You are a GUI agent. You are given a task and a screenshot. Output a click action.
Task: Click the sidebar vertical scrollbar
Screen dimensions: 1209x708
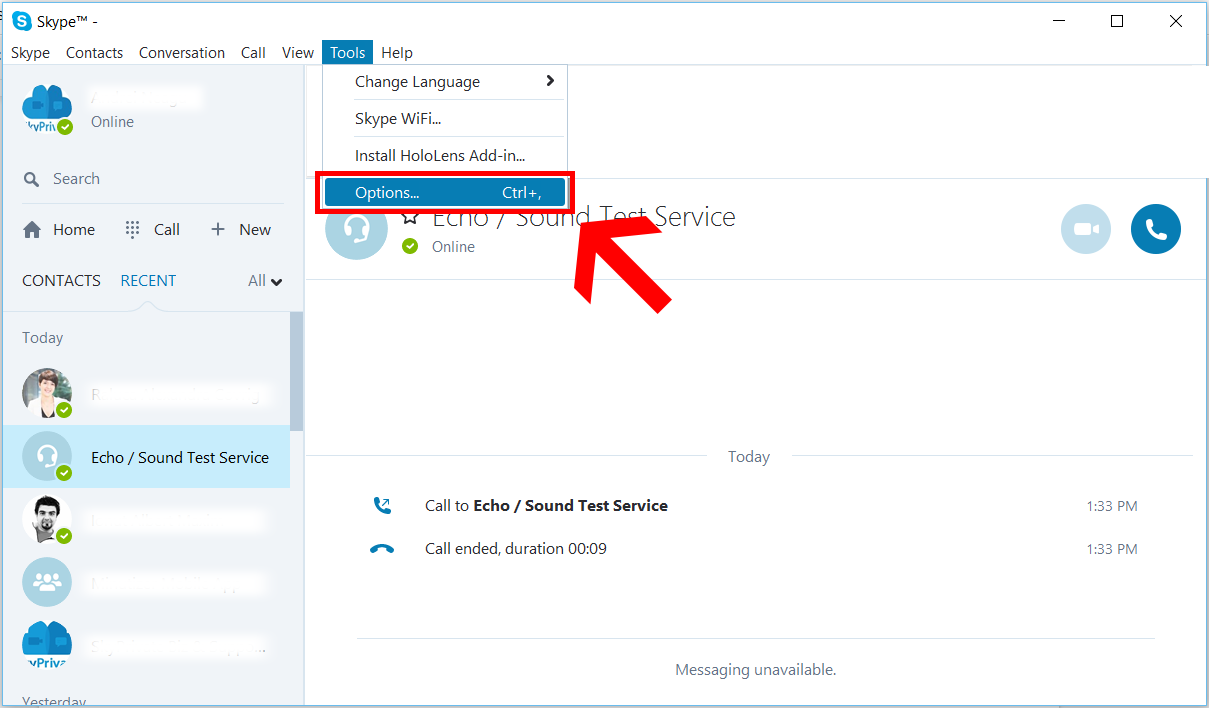coord(296,371)
